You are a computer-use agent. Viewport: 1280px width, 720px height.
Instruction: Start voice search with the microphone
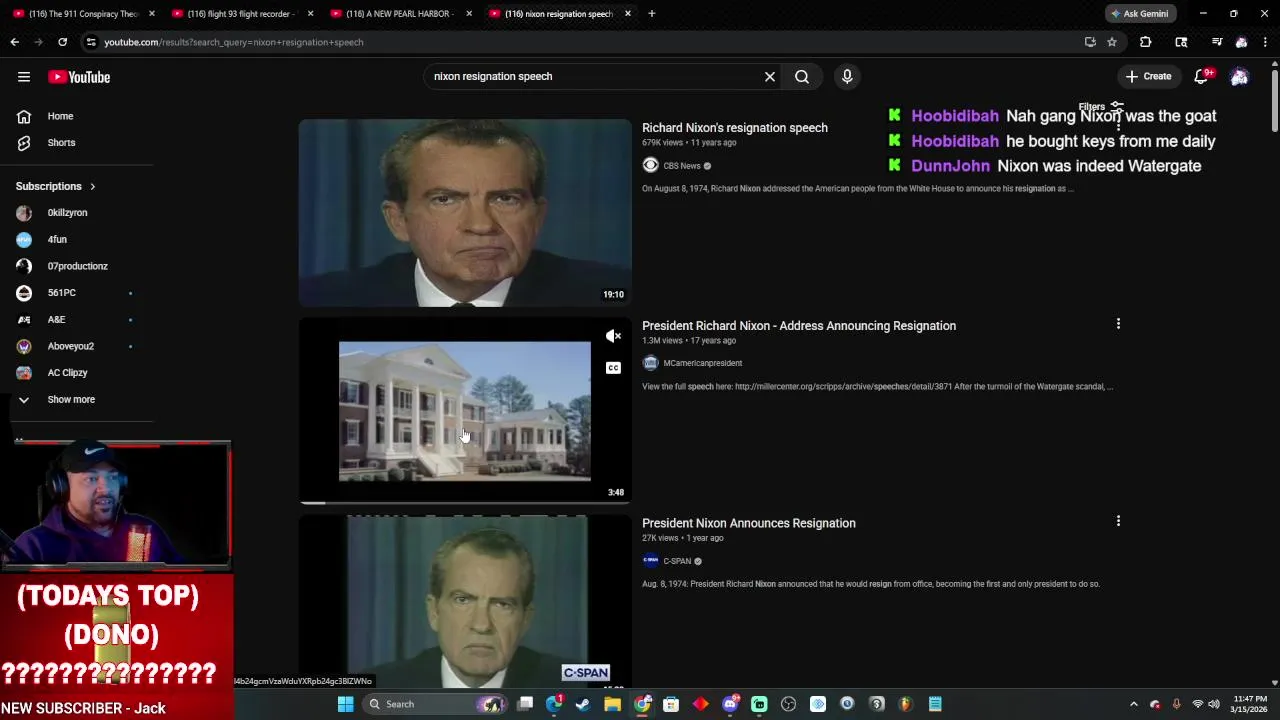[x=847, y=76]
